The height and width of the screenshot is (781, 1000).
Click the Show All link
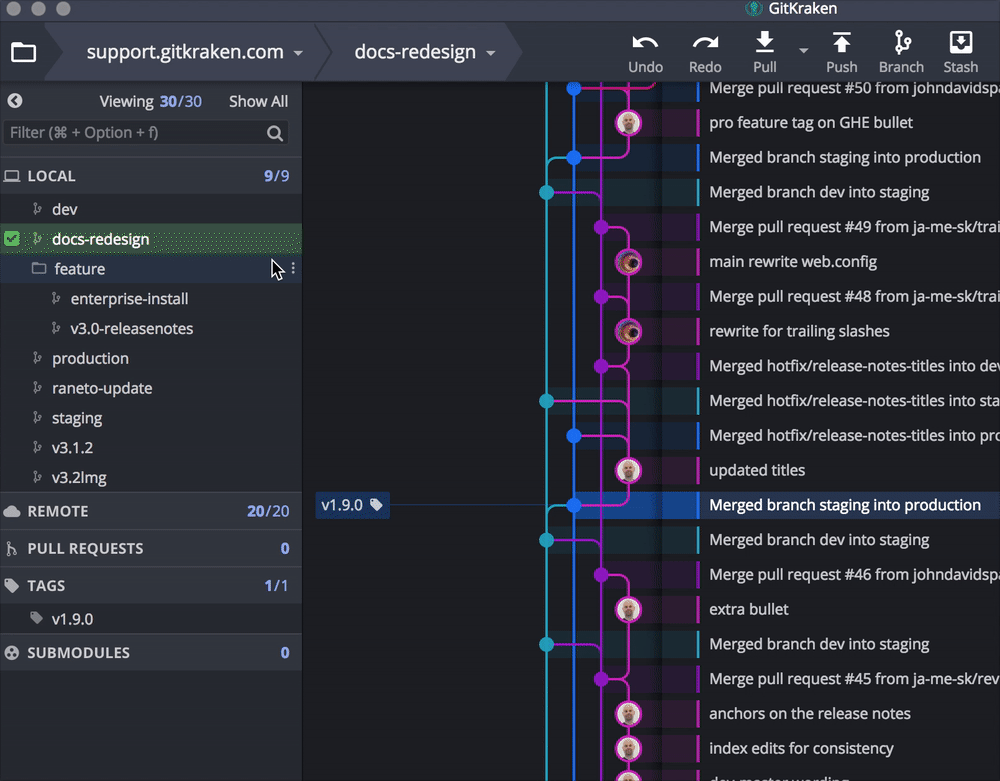click(258, 101)
